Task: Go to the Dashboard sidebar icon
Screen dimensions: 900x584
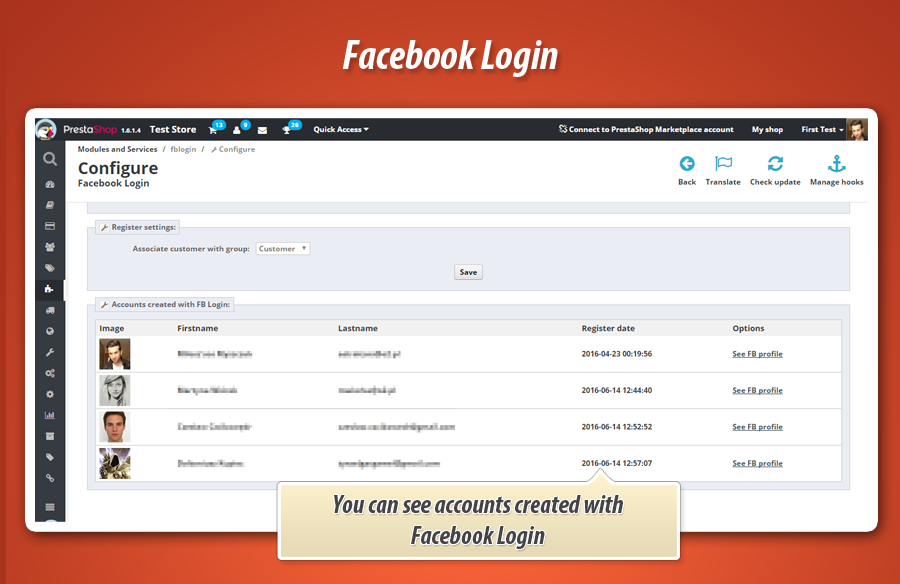Action: [x=50, y=184]
